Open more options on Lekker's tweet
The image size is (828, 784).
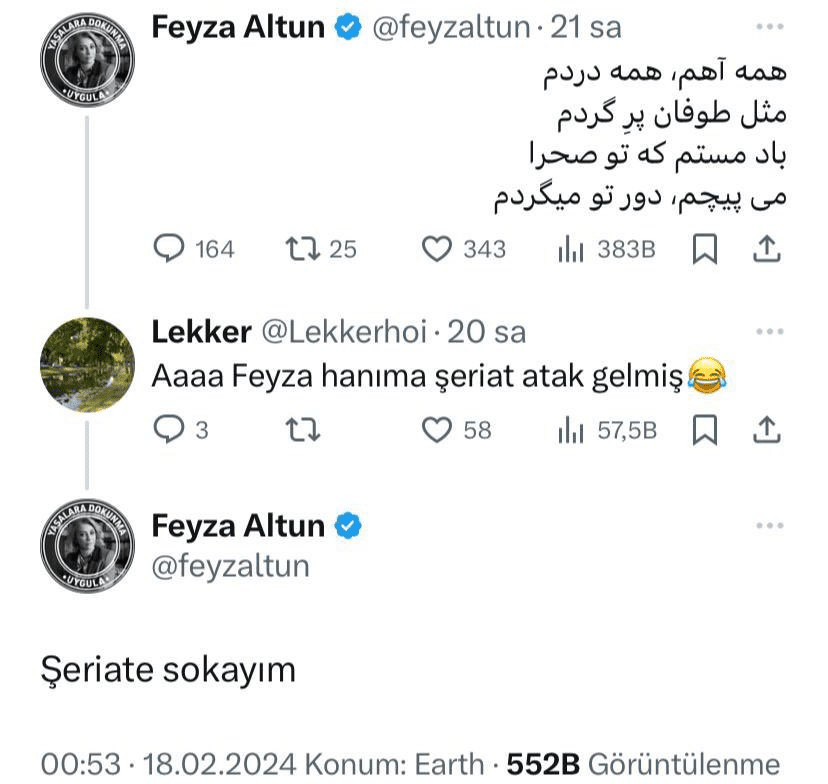pyautogui.click(x=768, y=331)
